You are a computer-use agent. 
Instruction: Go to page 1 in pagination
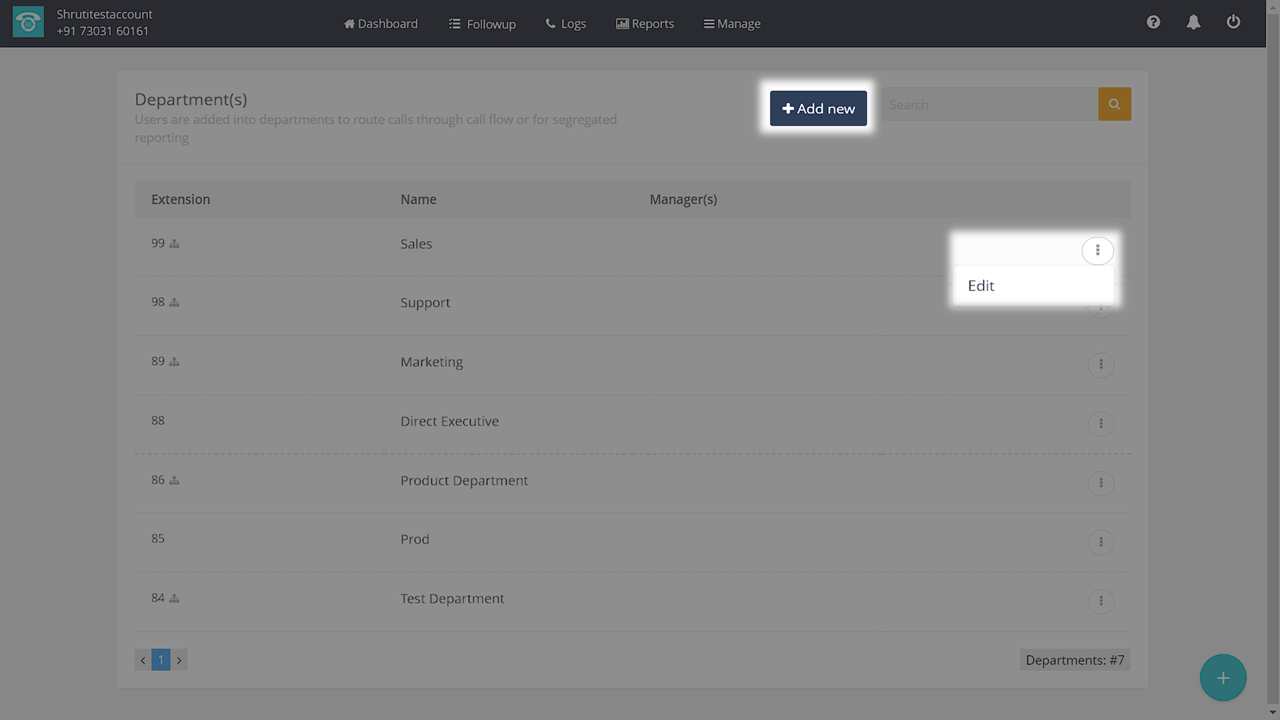point(161,660)
